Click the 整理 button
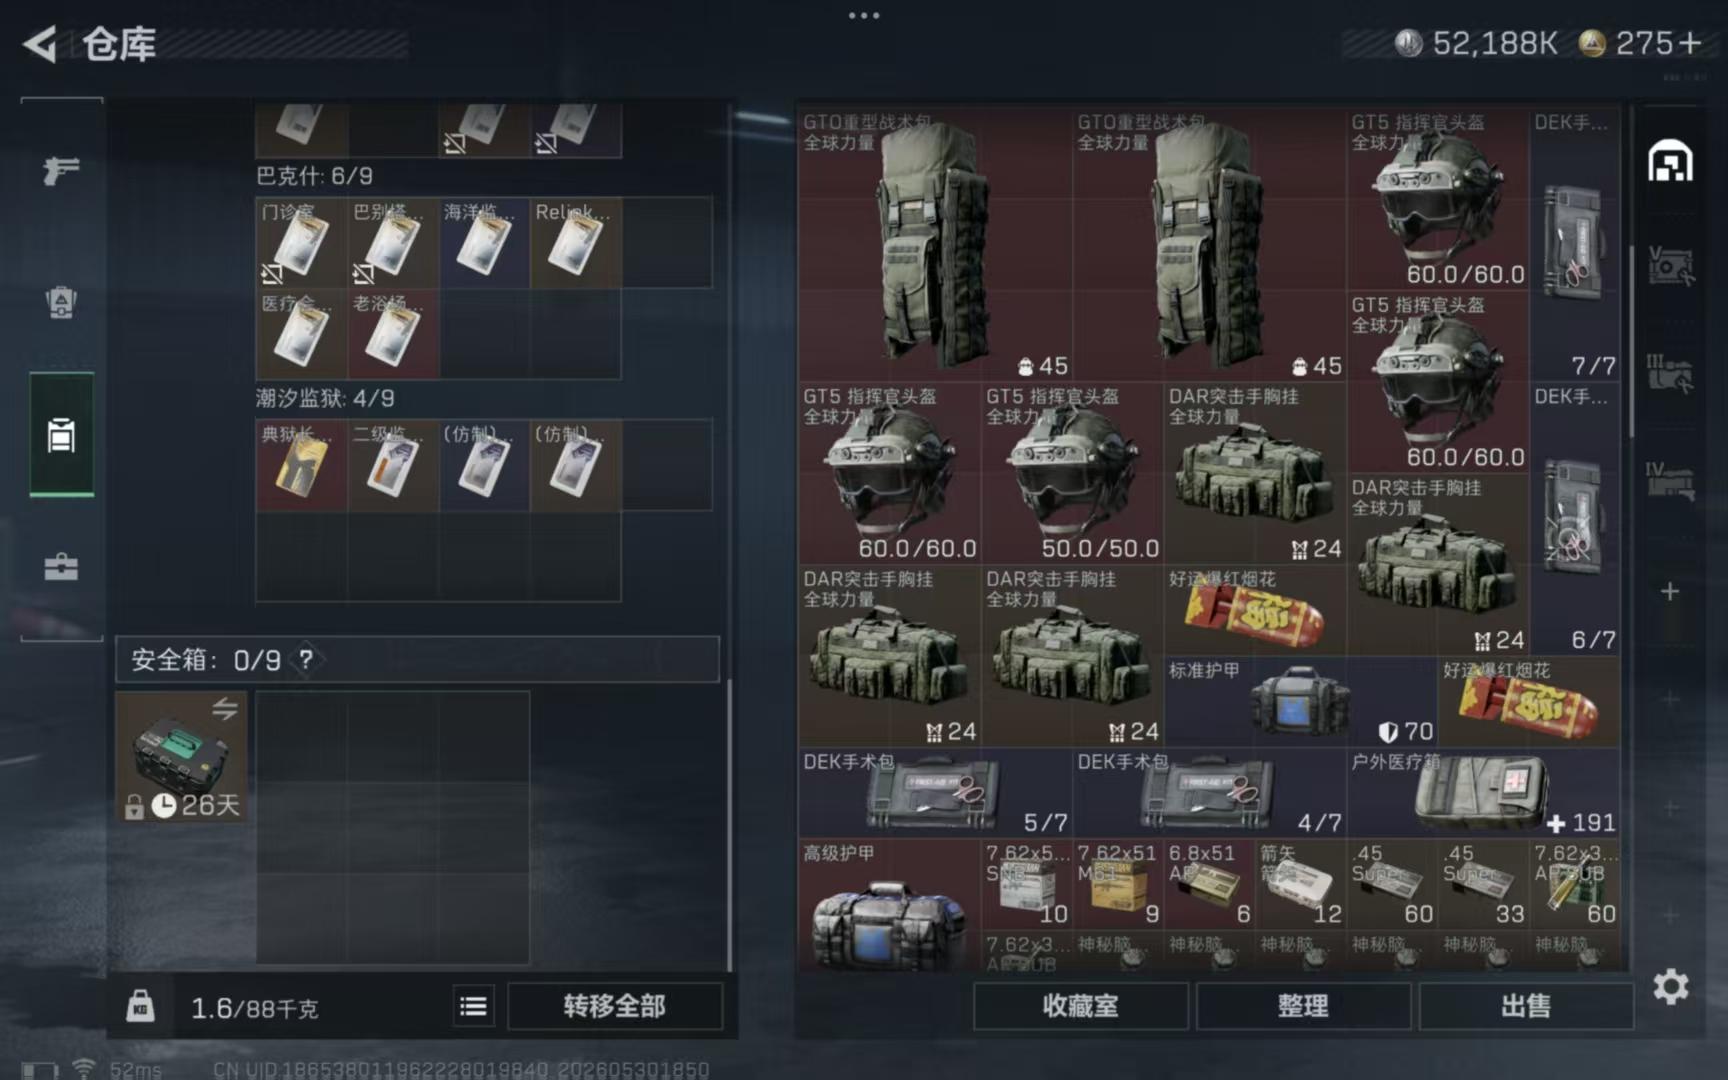The height and width of the screenshot is (1080, 1728). 1303,1006
